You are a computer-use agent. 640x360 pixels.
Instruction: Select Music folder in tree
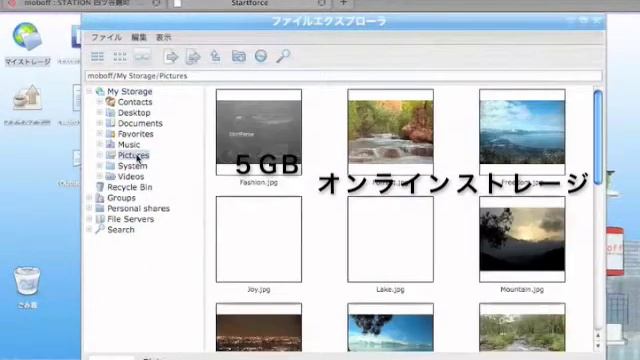coord(129,144)
